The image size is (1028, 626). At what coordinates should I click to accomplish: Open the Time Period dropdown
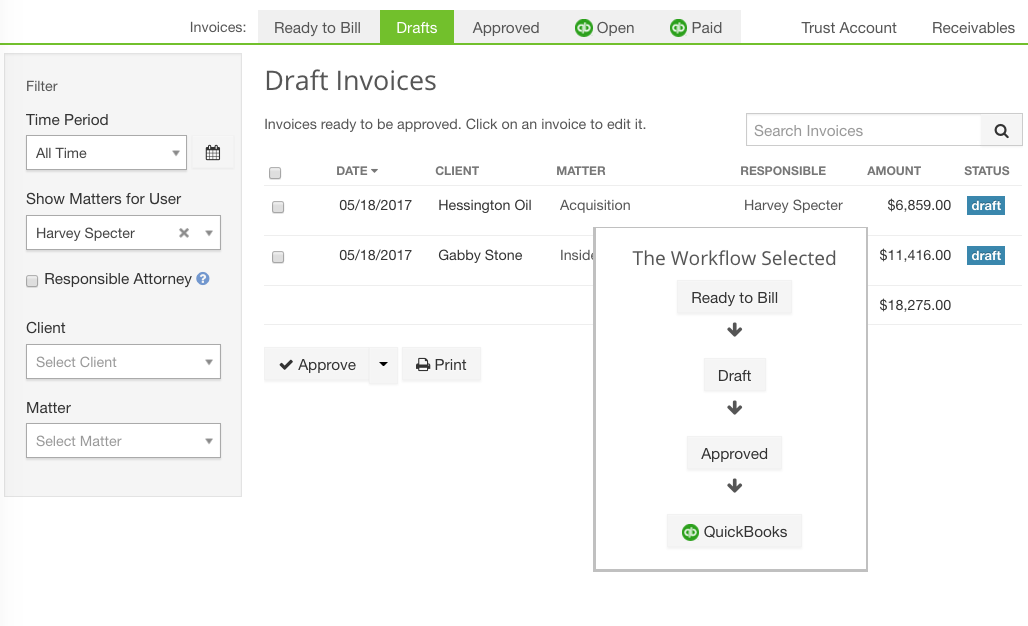click(106, 153)
